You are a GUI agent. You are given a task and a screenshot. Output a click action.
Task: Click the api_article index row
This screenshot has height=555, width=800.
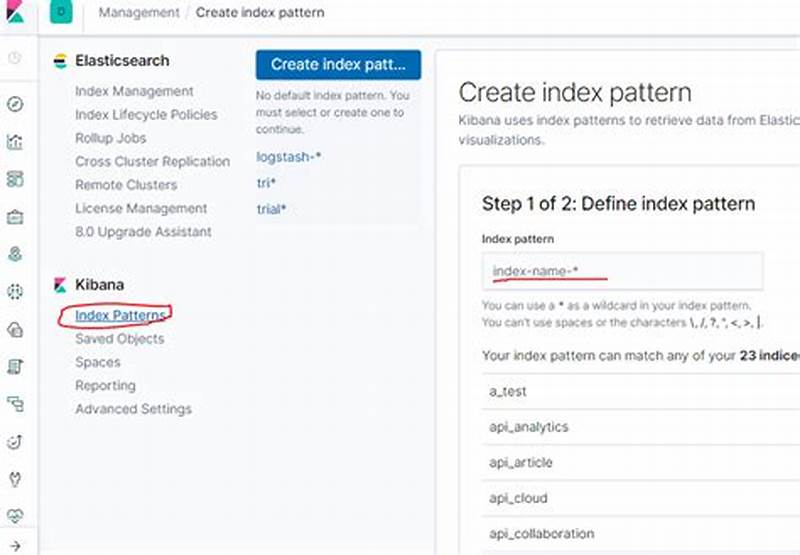[640, 463]
